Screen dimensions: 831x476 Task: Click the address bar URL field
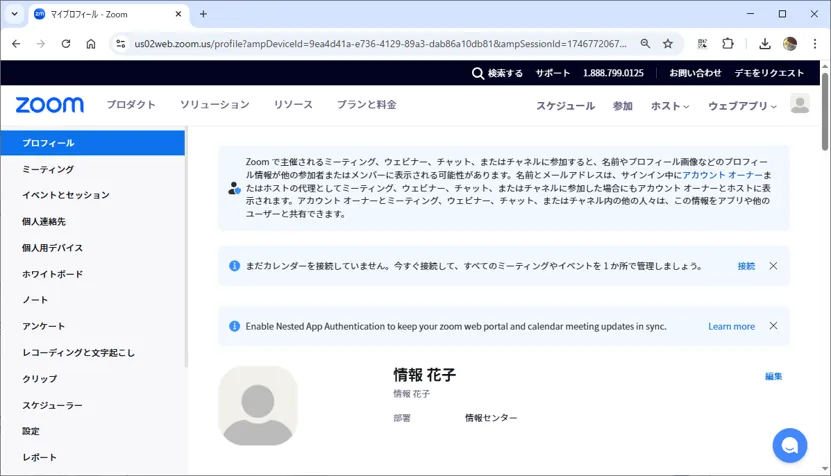[381, 44]
